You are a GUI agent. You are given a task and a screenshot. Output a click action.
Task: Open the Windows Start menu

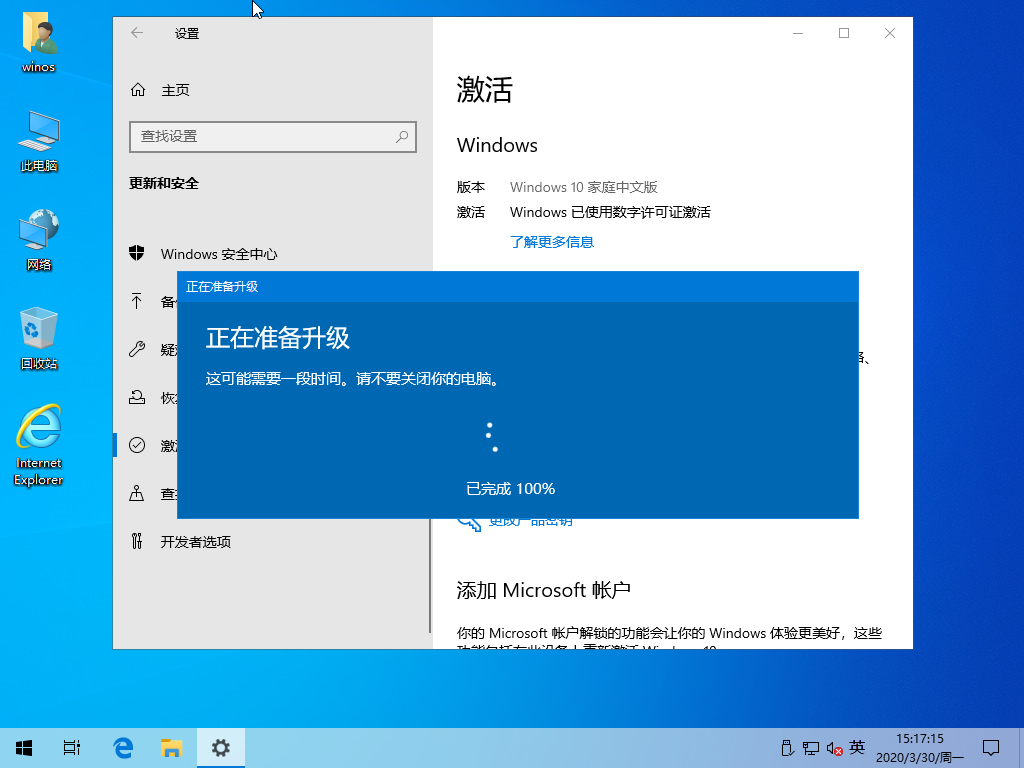coord(24,748)
